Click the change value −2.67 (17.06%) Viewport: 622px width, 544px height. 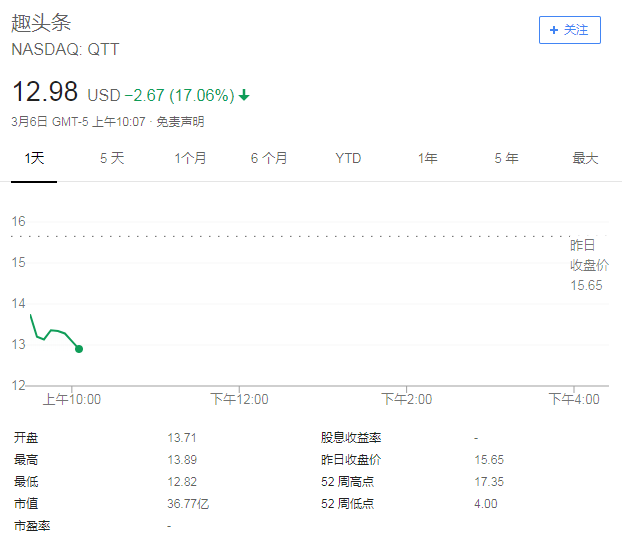pos(180,96)
